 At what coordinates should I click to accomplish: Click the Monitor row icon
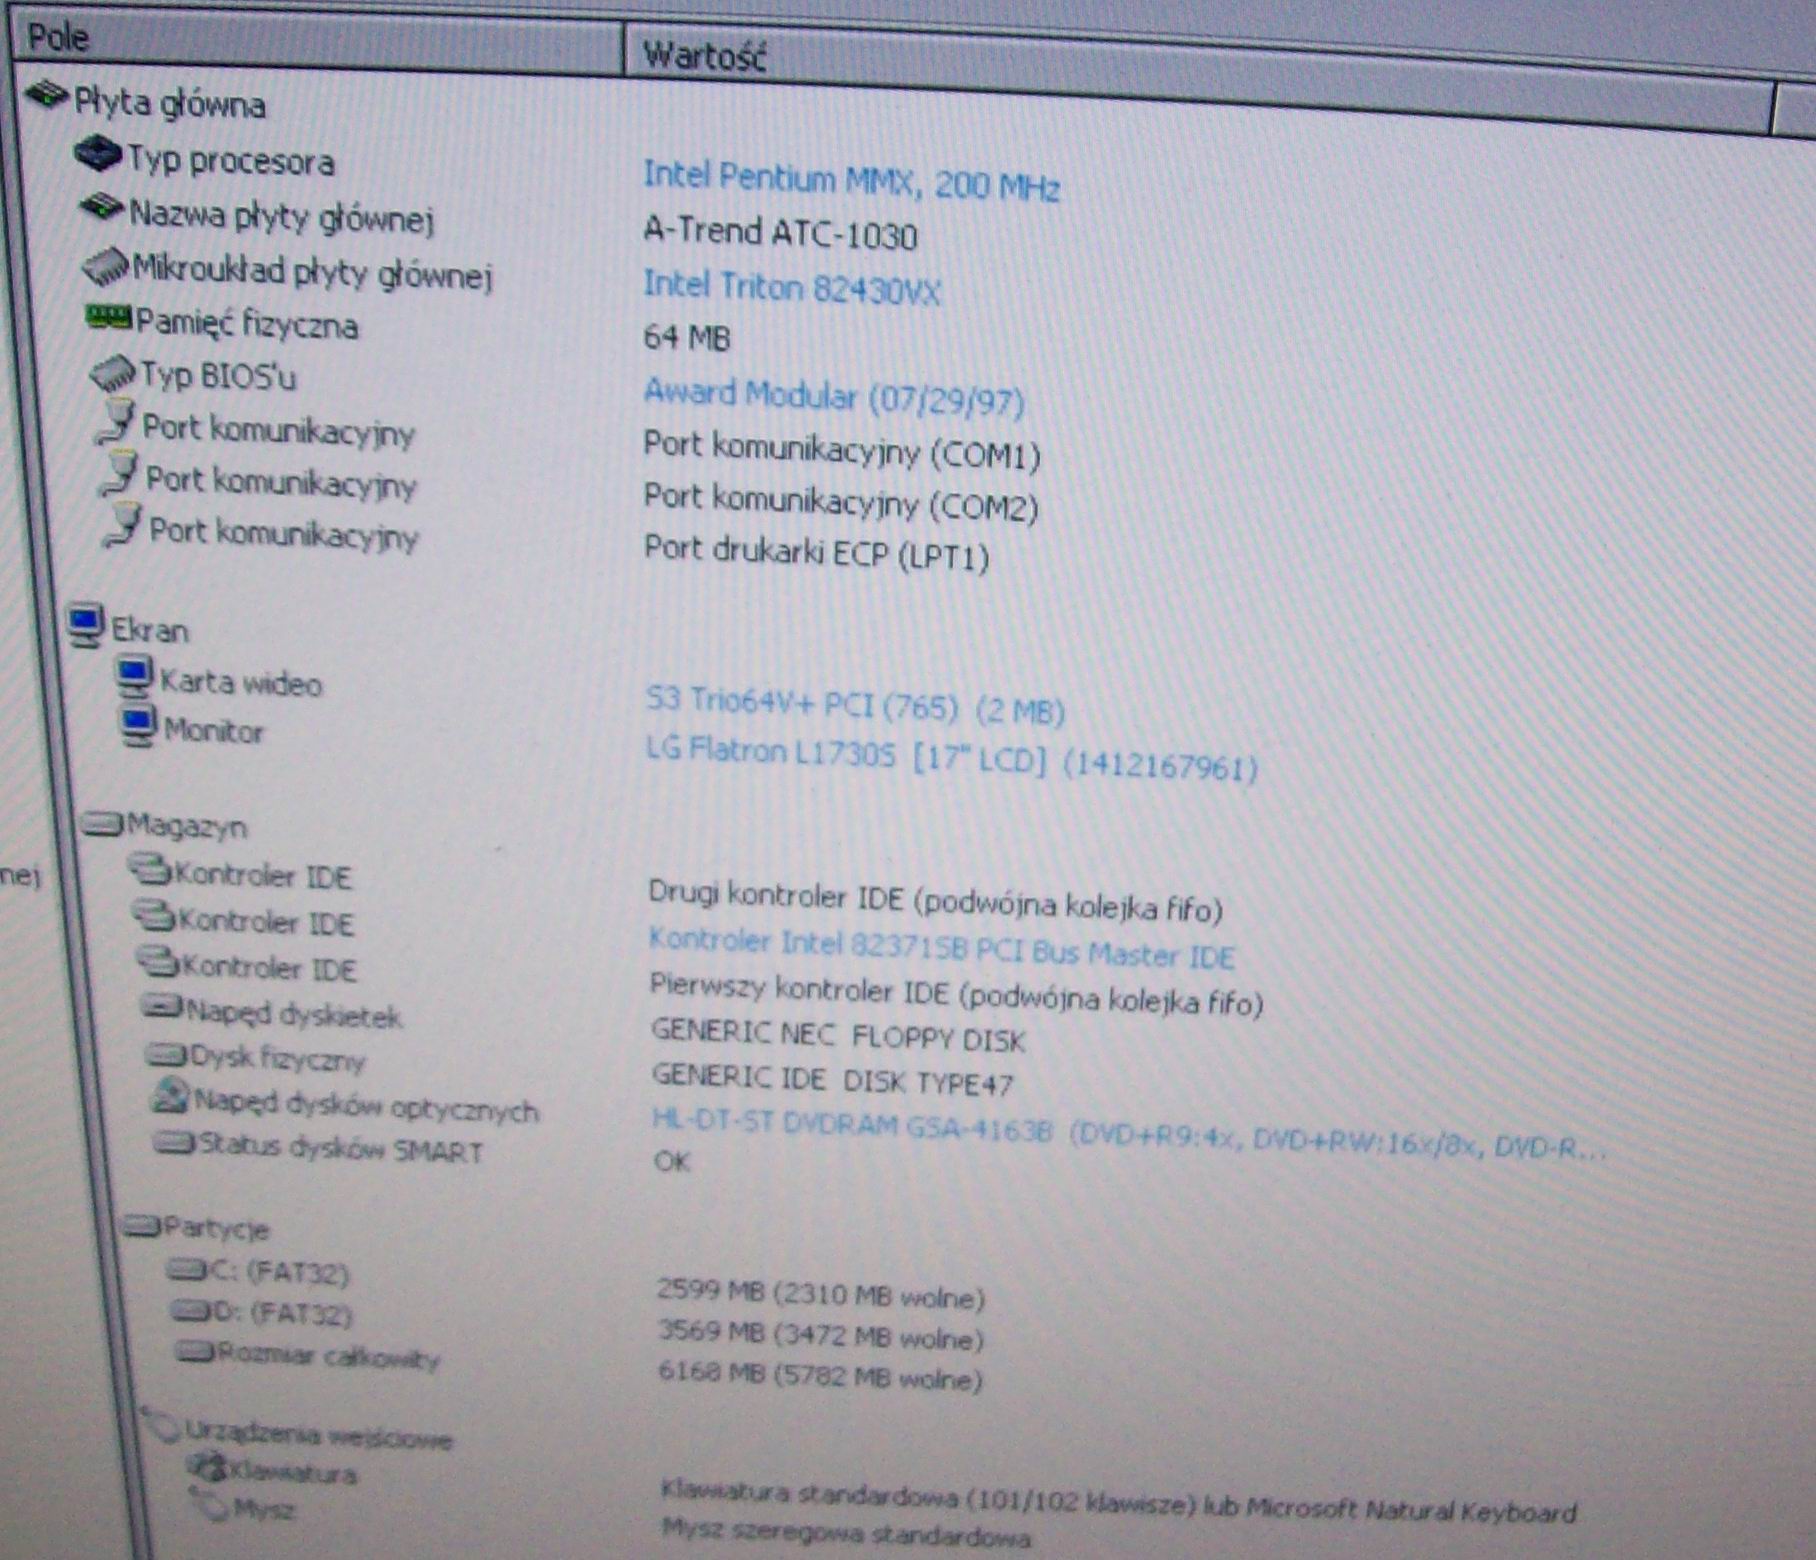click(x=138, y=726)
